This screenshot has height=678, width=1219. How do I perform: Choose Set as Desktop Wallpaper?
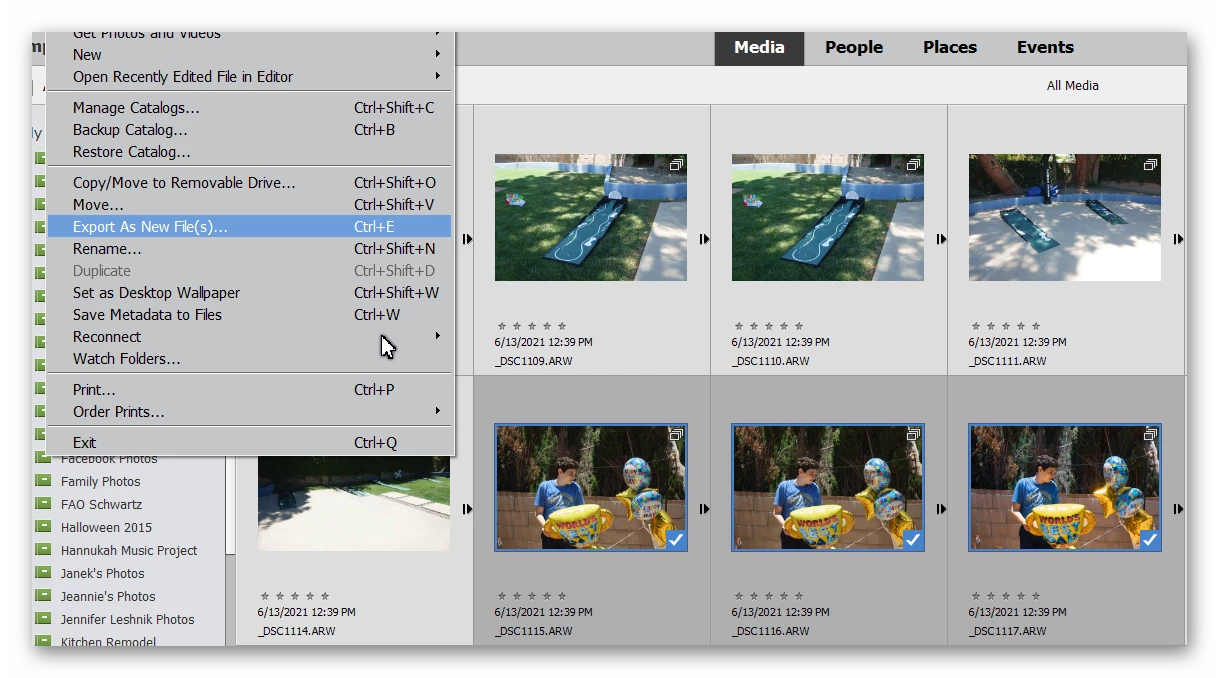(249, 293)
